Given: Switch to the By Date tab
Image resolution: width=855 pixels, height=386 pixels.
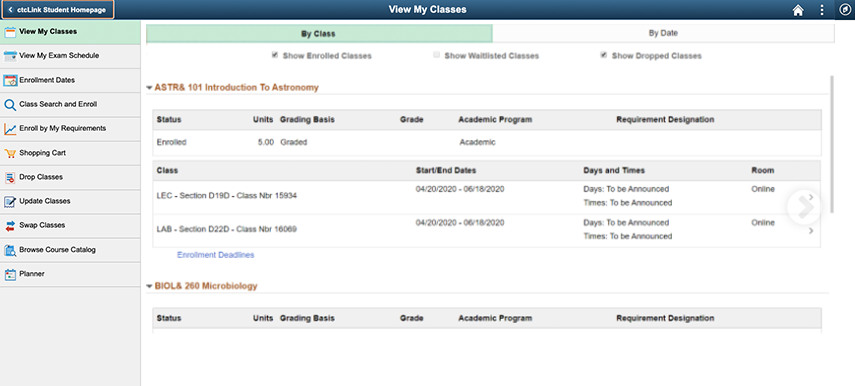Looking at the screenshot, I should pos(663,33).
